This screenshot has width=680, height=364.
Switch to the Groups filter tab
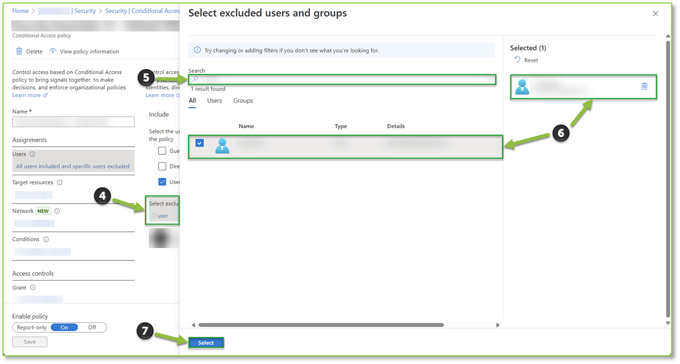tap(243, 100)
